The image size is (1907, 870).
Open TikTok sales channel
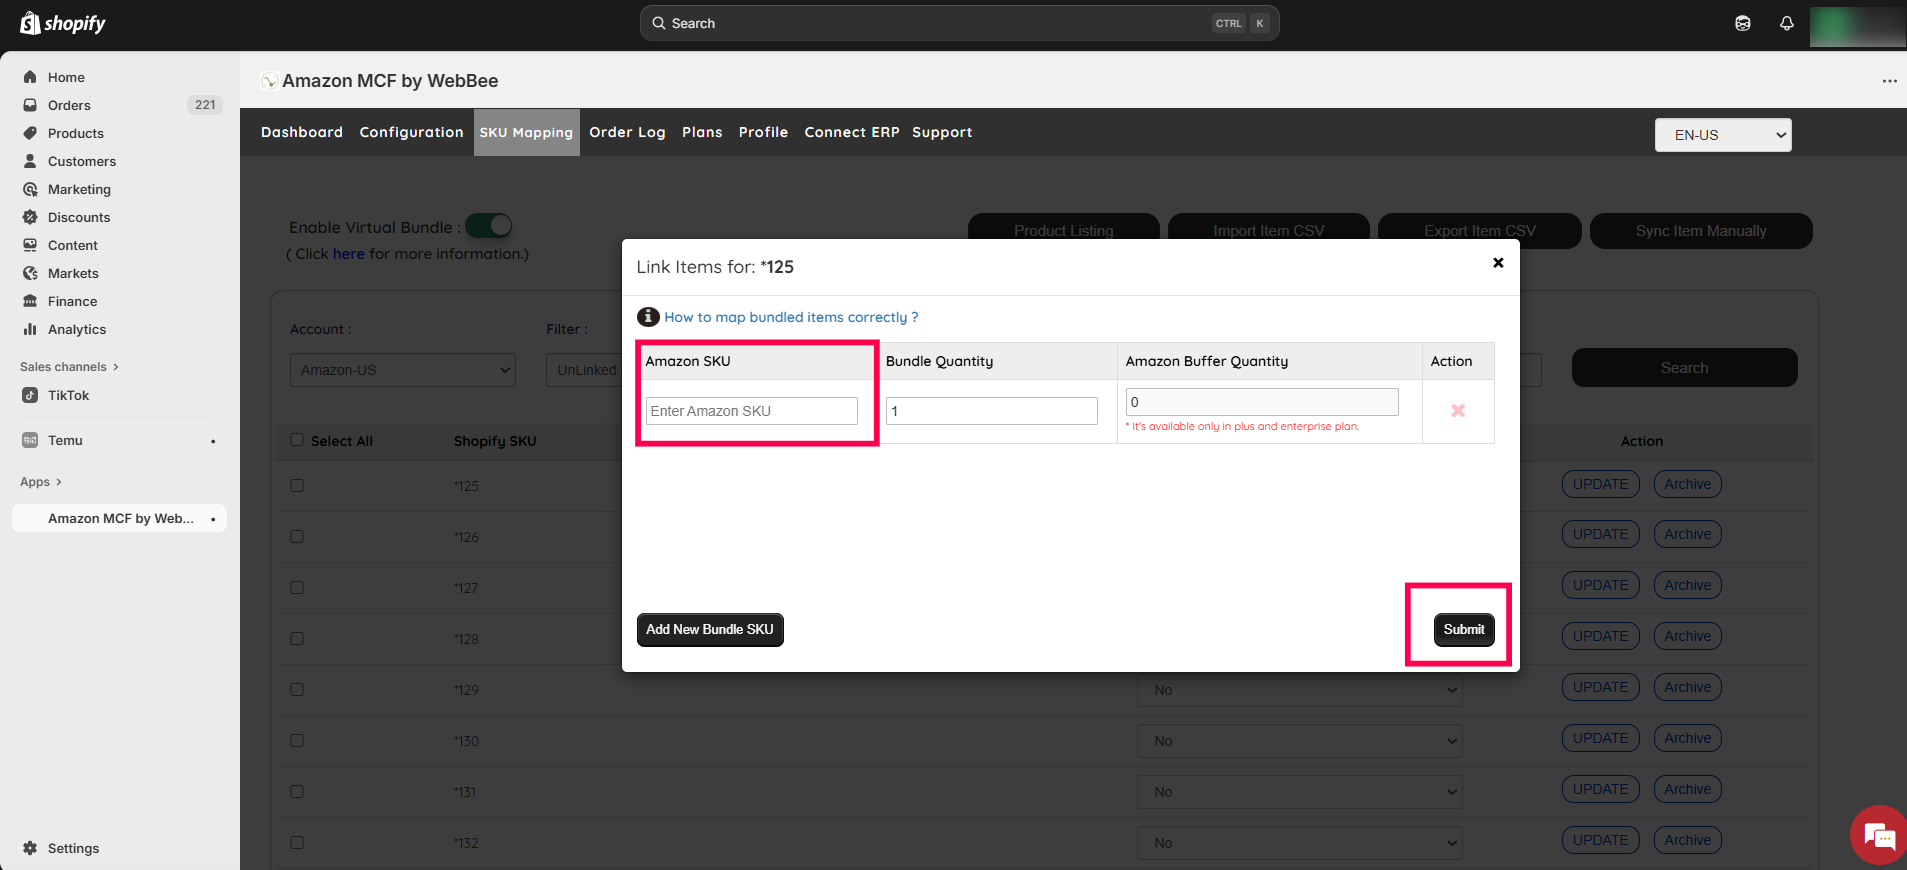pos(68,395)
